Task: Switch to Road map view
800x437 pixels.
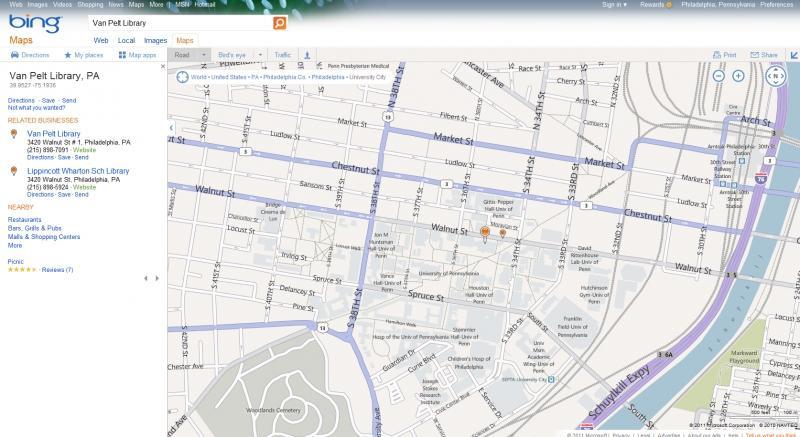Action: pos(182,55)
